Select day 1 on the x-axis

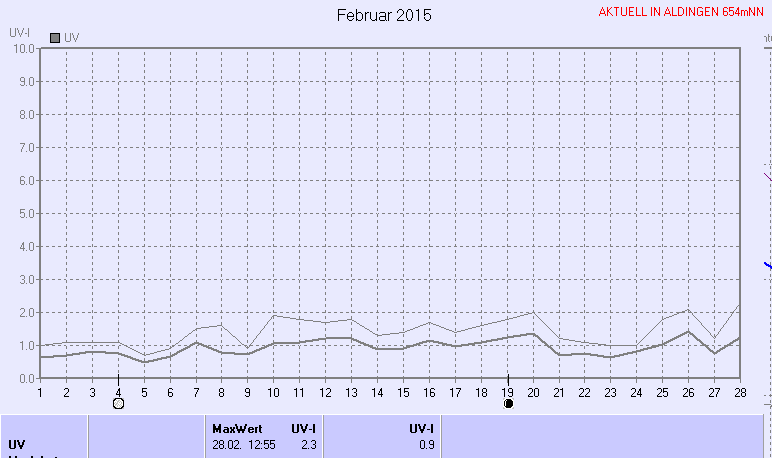coord(40,391)
